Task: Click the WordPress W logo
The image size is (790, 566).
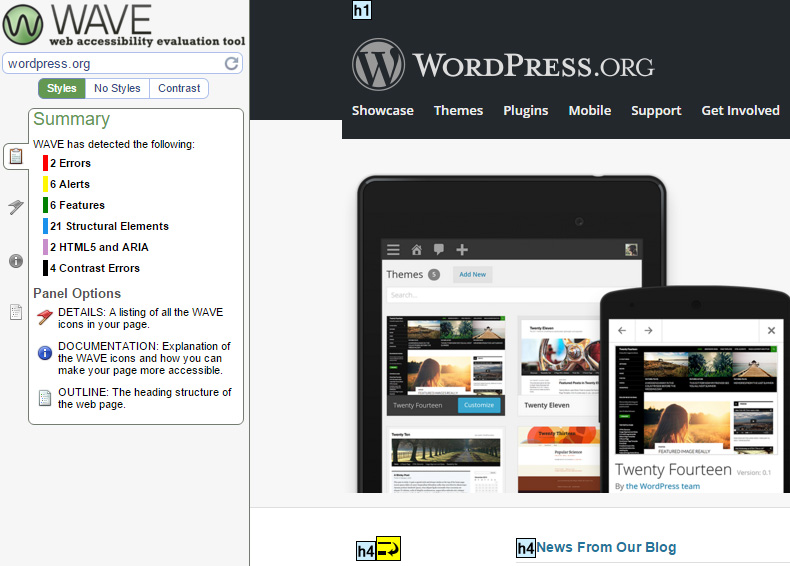Action: click(378, 65)
